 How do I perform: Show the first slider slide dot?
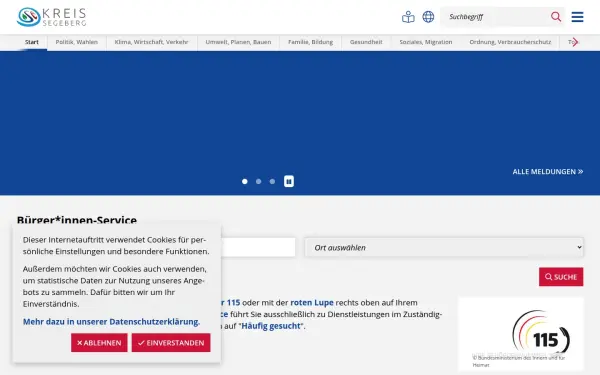pyautogui.click(x=245, y=181)
